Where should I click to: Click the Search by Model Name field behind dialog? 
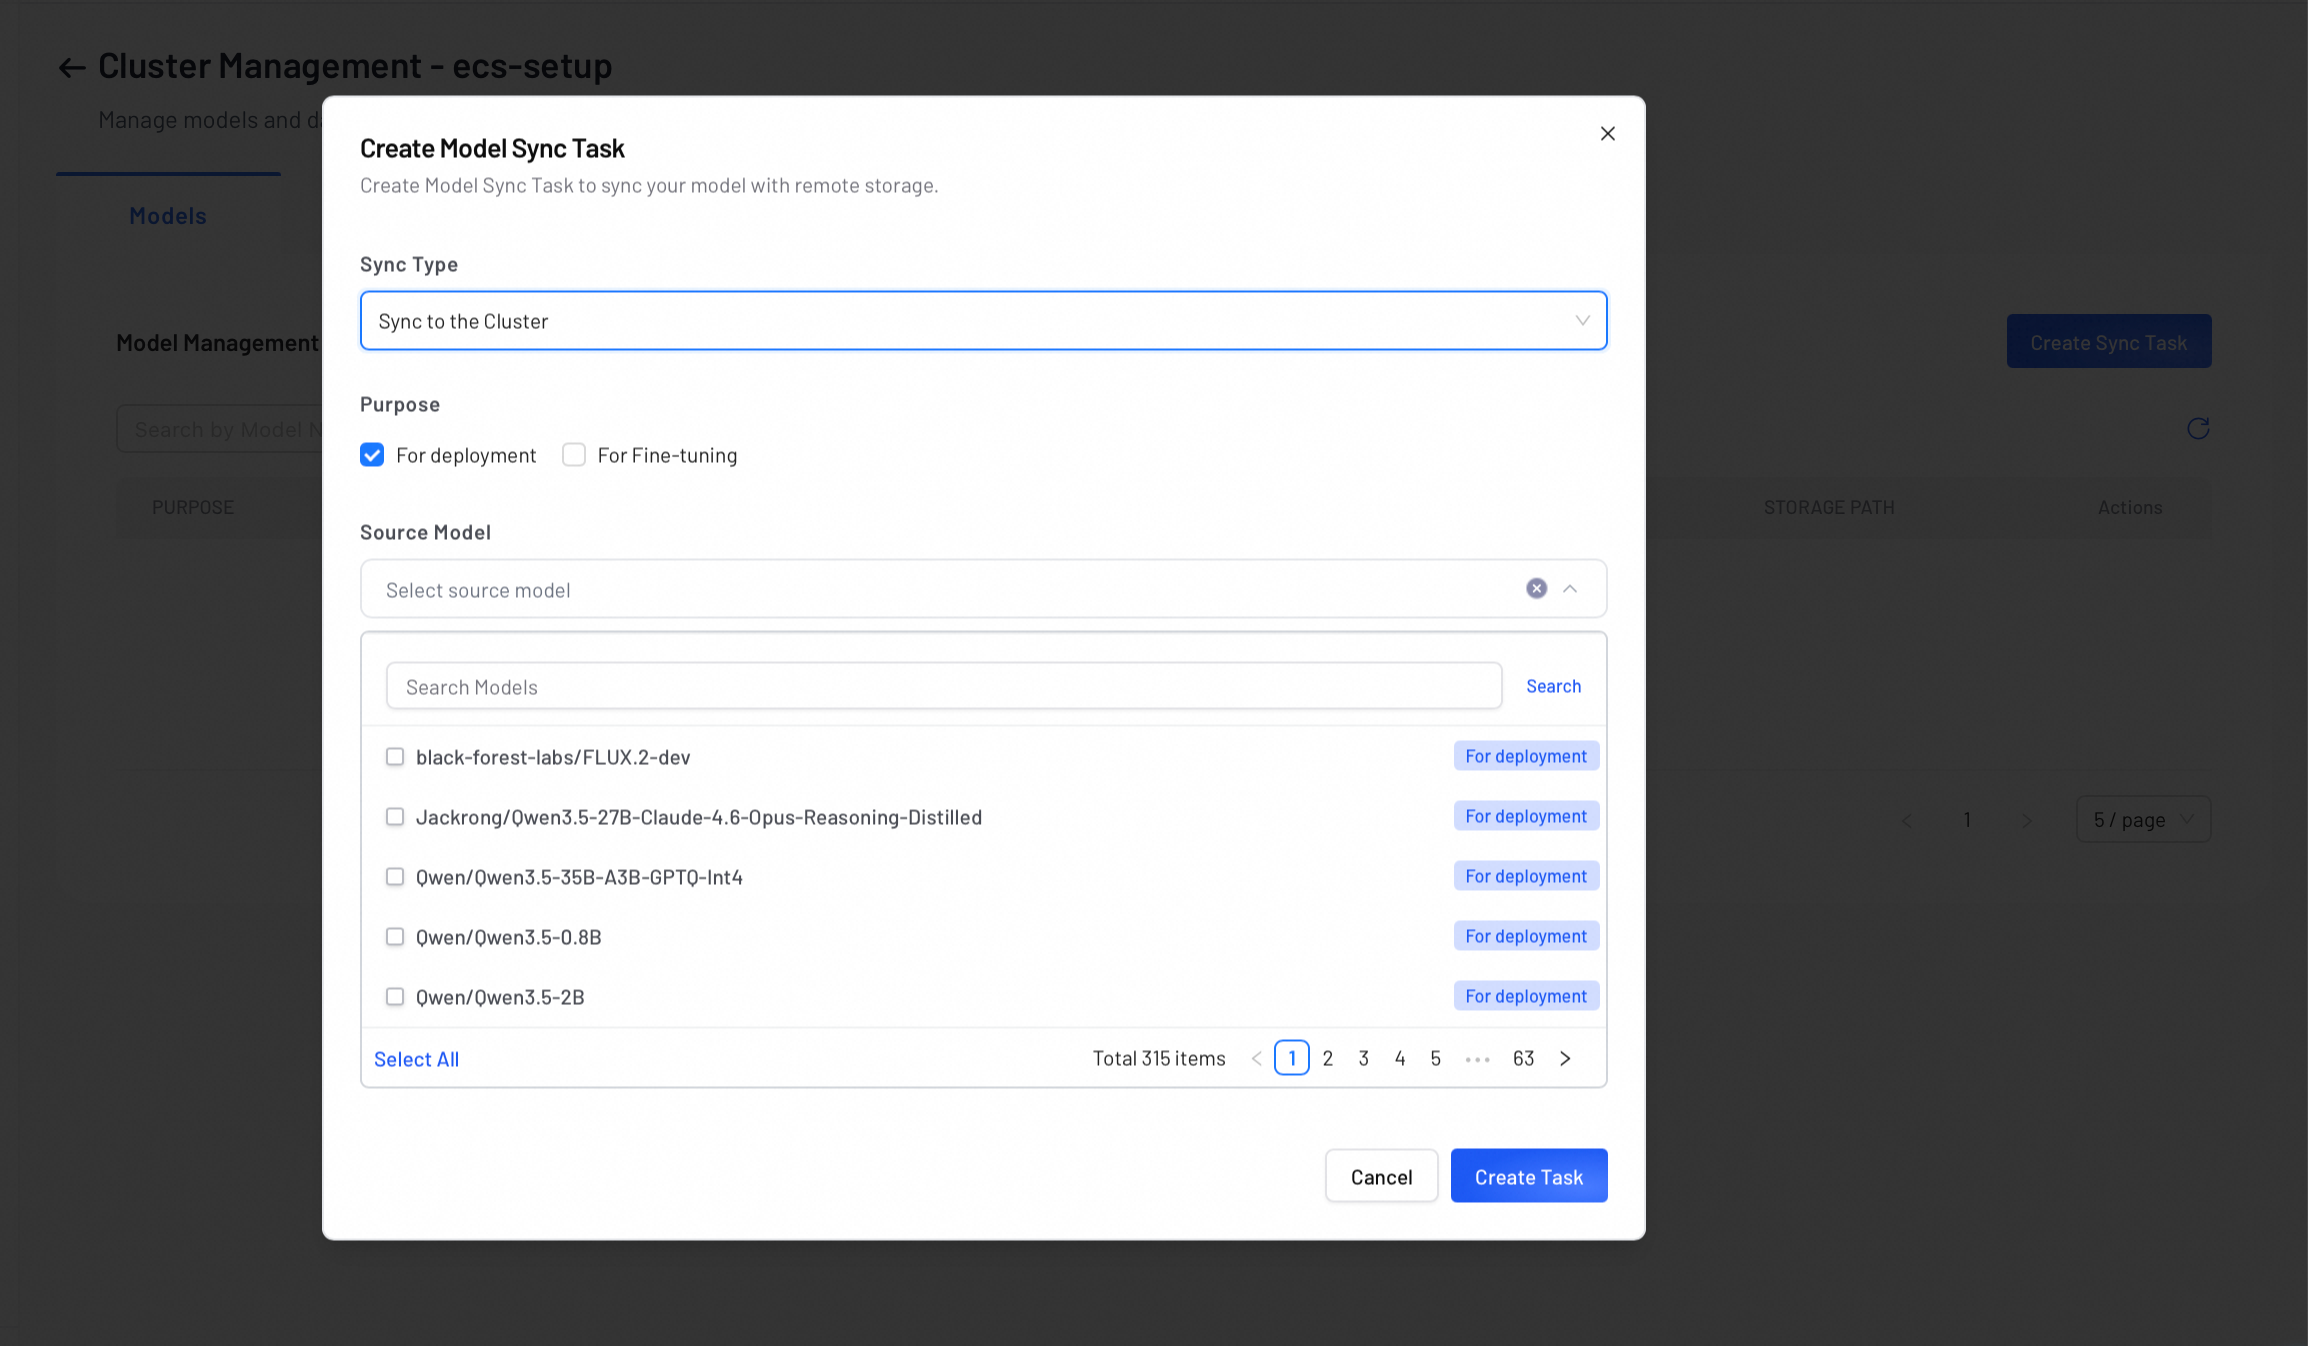point(220,429)
